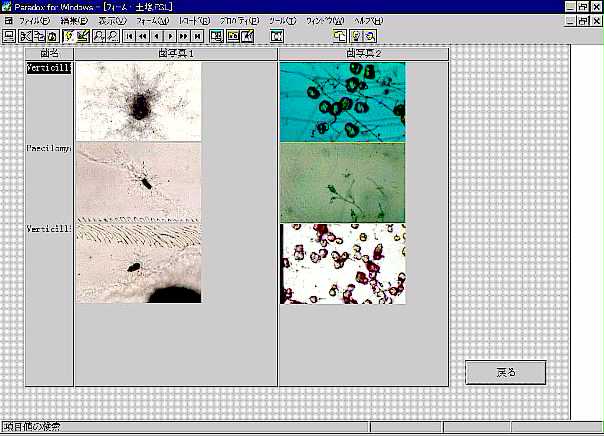Open the Paradox application system-menu icon
This screenshot has height=436, width=604.
point(6,7)
